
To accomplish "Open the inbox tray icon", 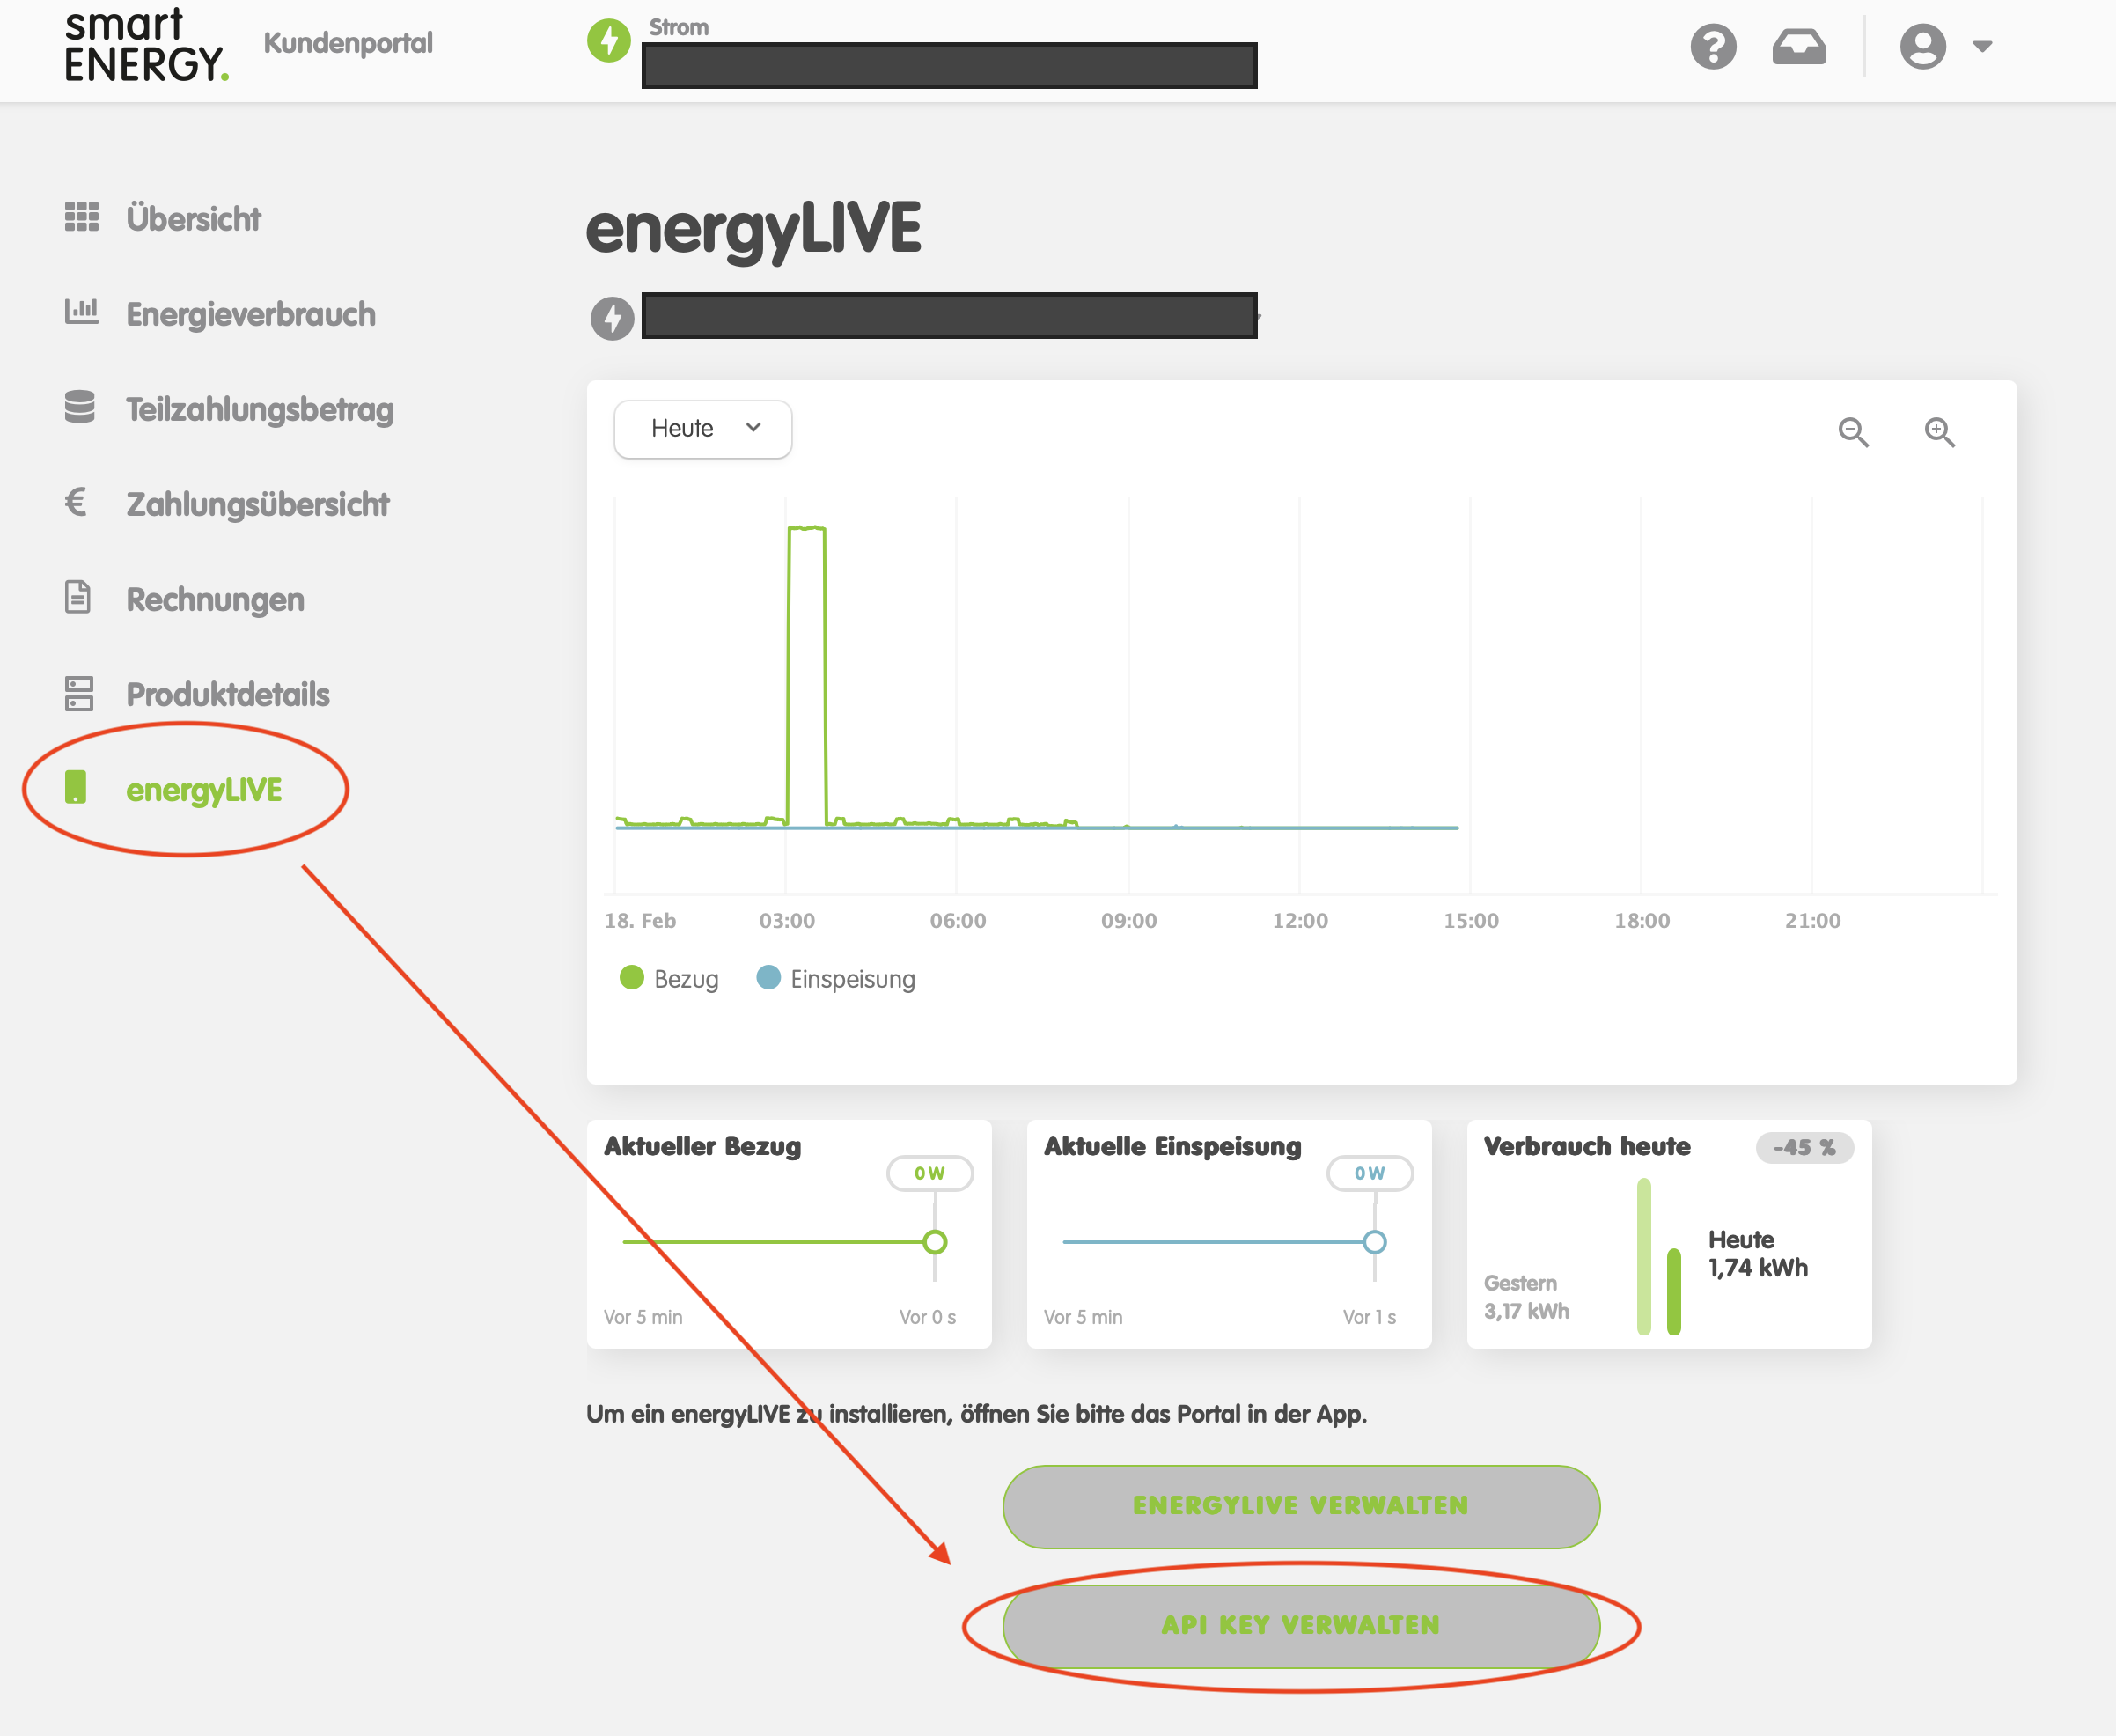I will point(1799,46).
